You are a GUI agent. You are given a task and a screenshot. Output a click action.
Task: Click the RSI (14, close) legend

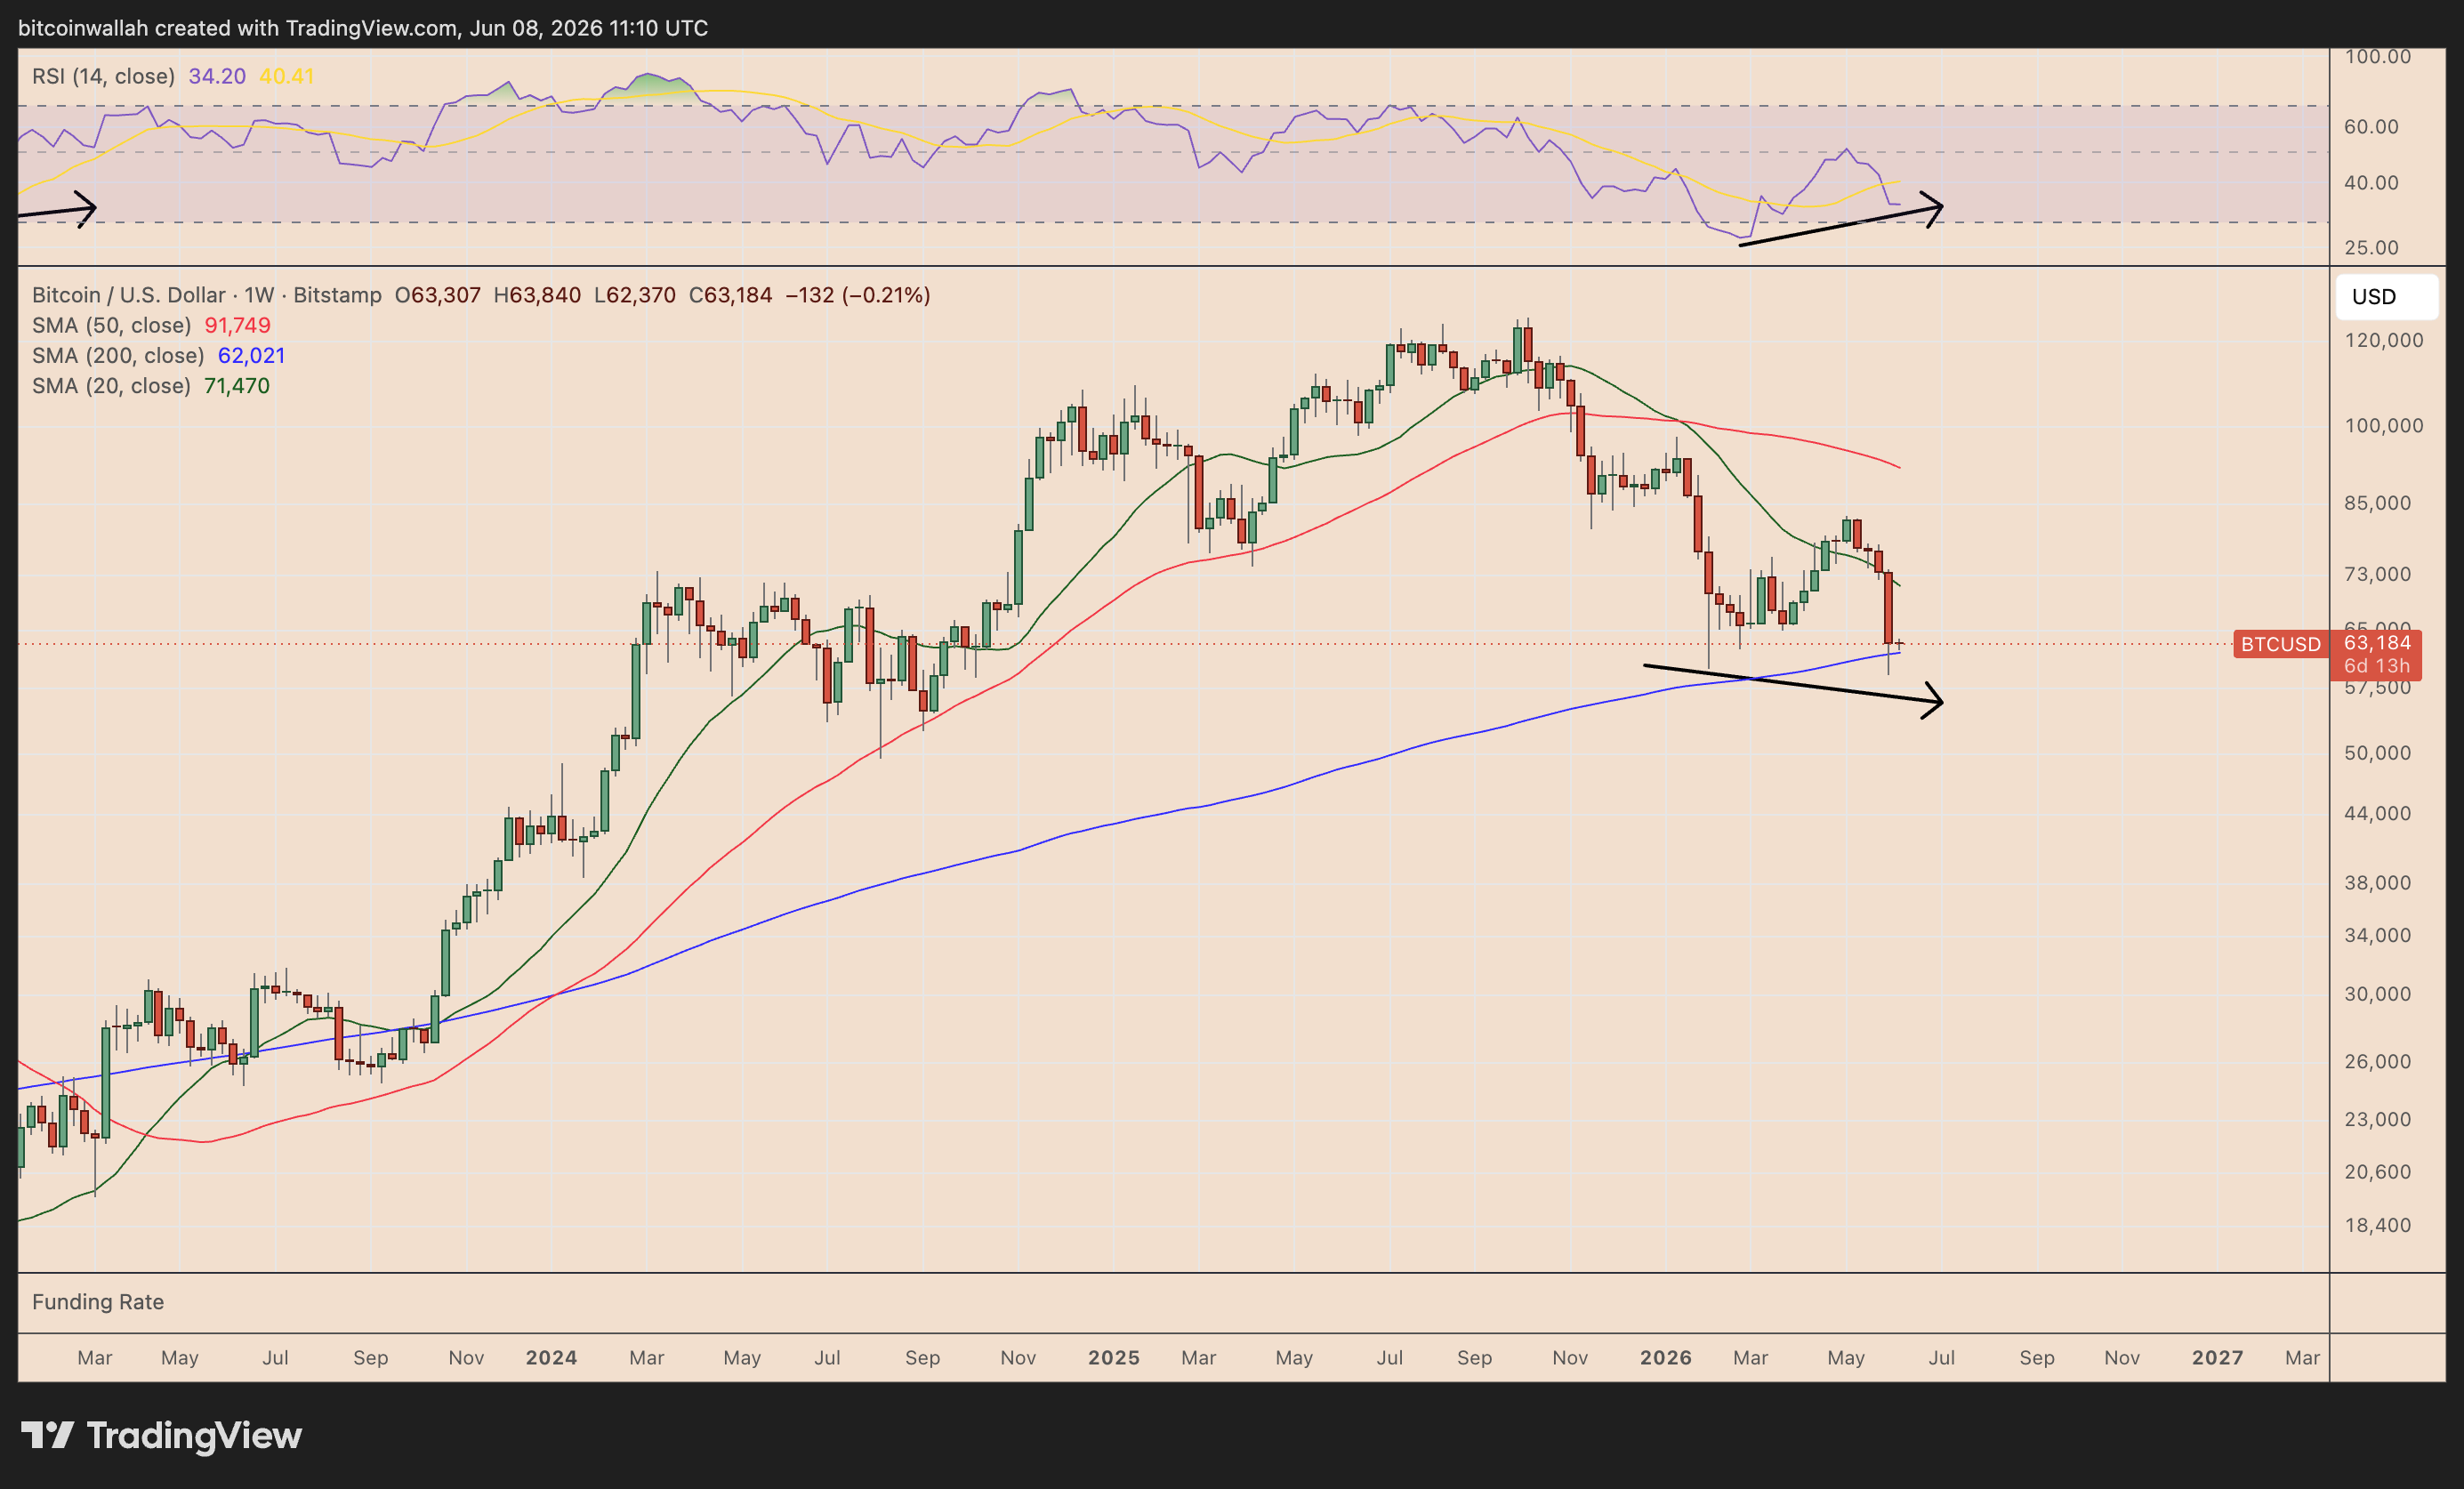click(x=103, y=76)
